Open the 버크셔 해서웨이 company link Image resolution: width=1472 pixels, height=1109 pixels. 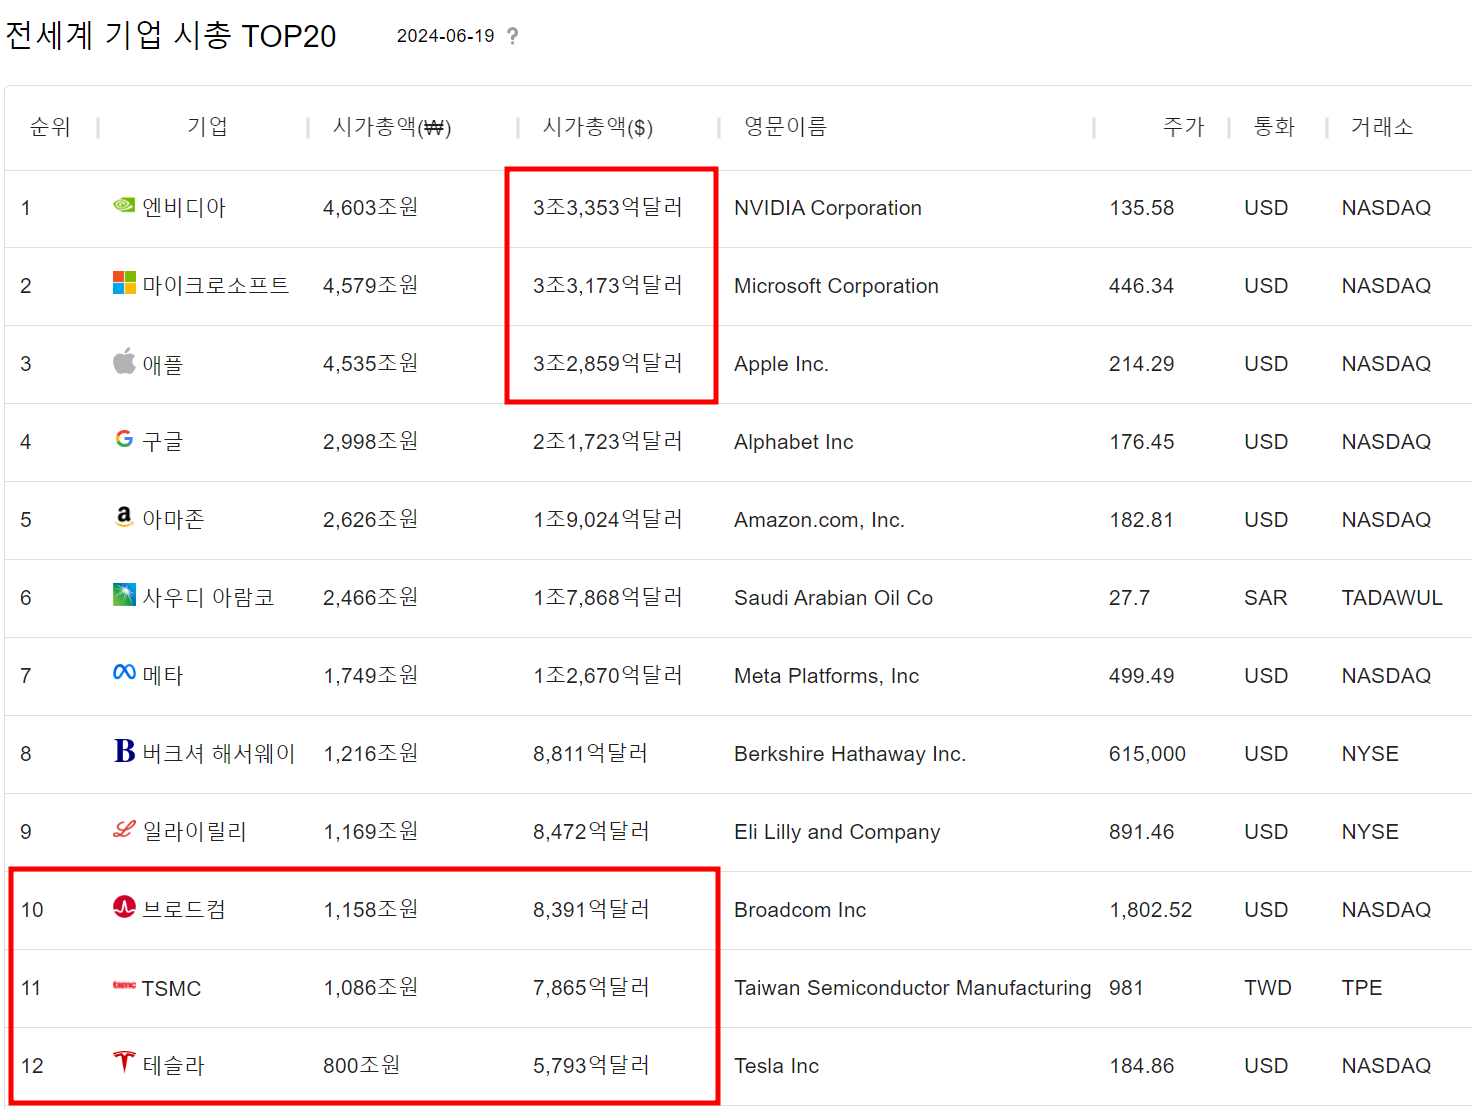pos(218,754)
